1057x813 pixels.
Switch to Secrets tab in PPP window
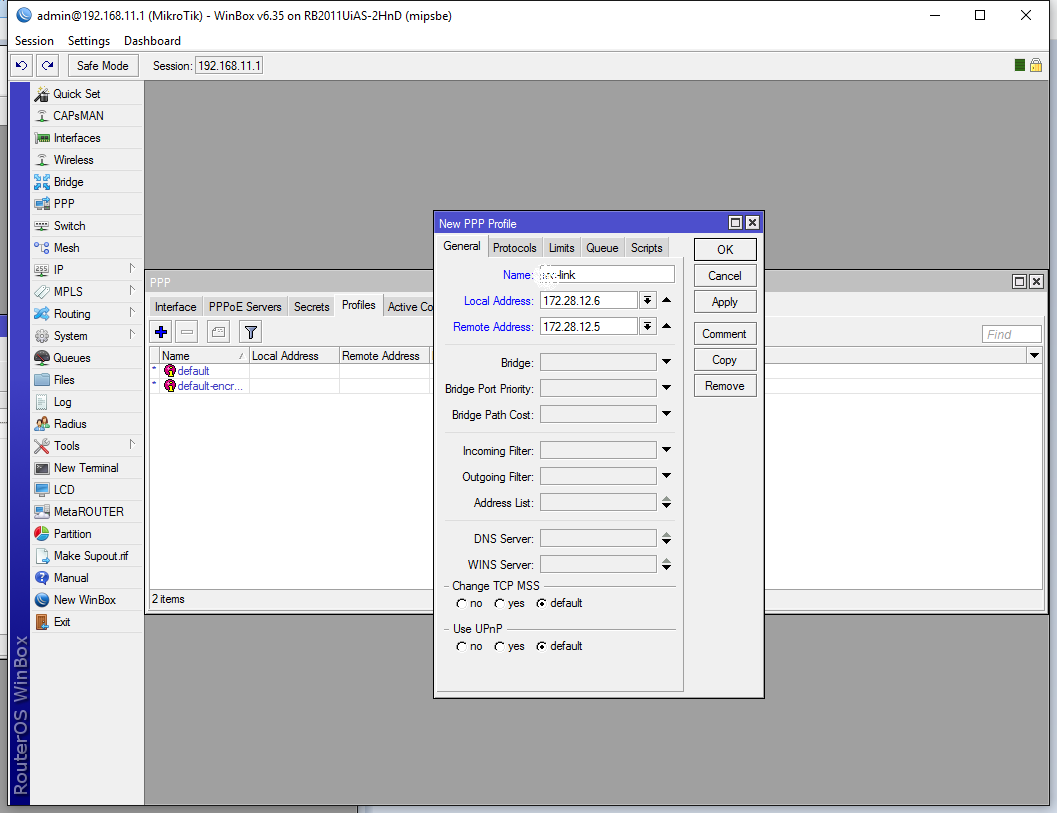[311, 307]
